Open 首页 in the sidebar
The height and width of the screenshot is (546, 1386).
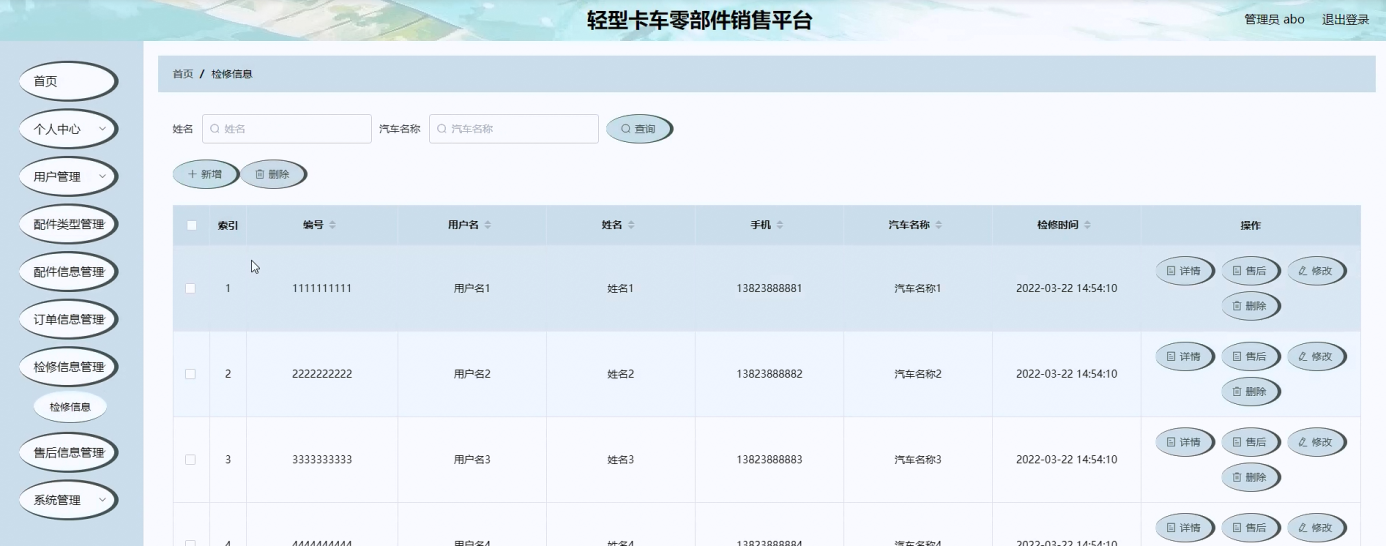click(x=68, y=81)
